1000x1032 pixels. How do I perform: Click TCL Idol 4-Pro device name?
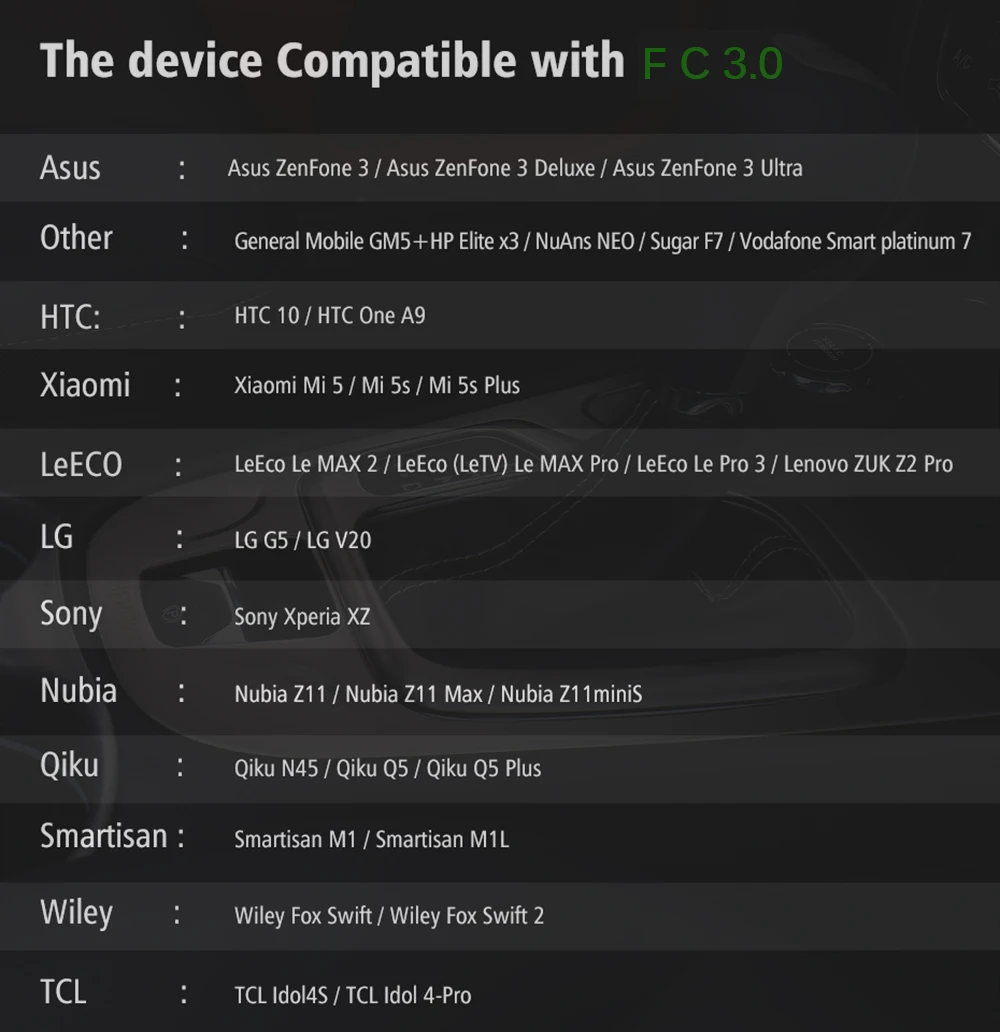(408, 996)
